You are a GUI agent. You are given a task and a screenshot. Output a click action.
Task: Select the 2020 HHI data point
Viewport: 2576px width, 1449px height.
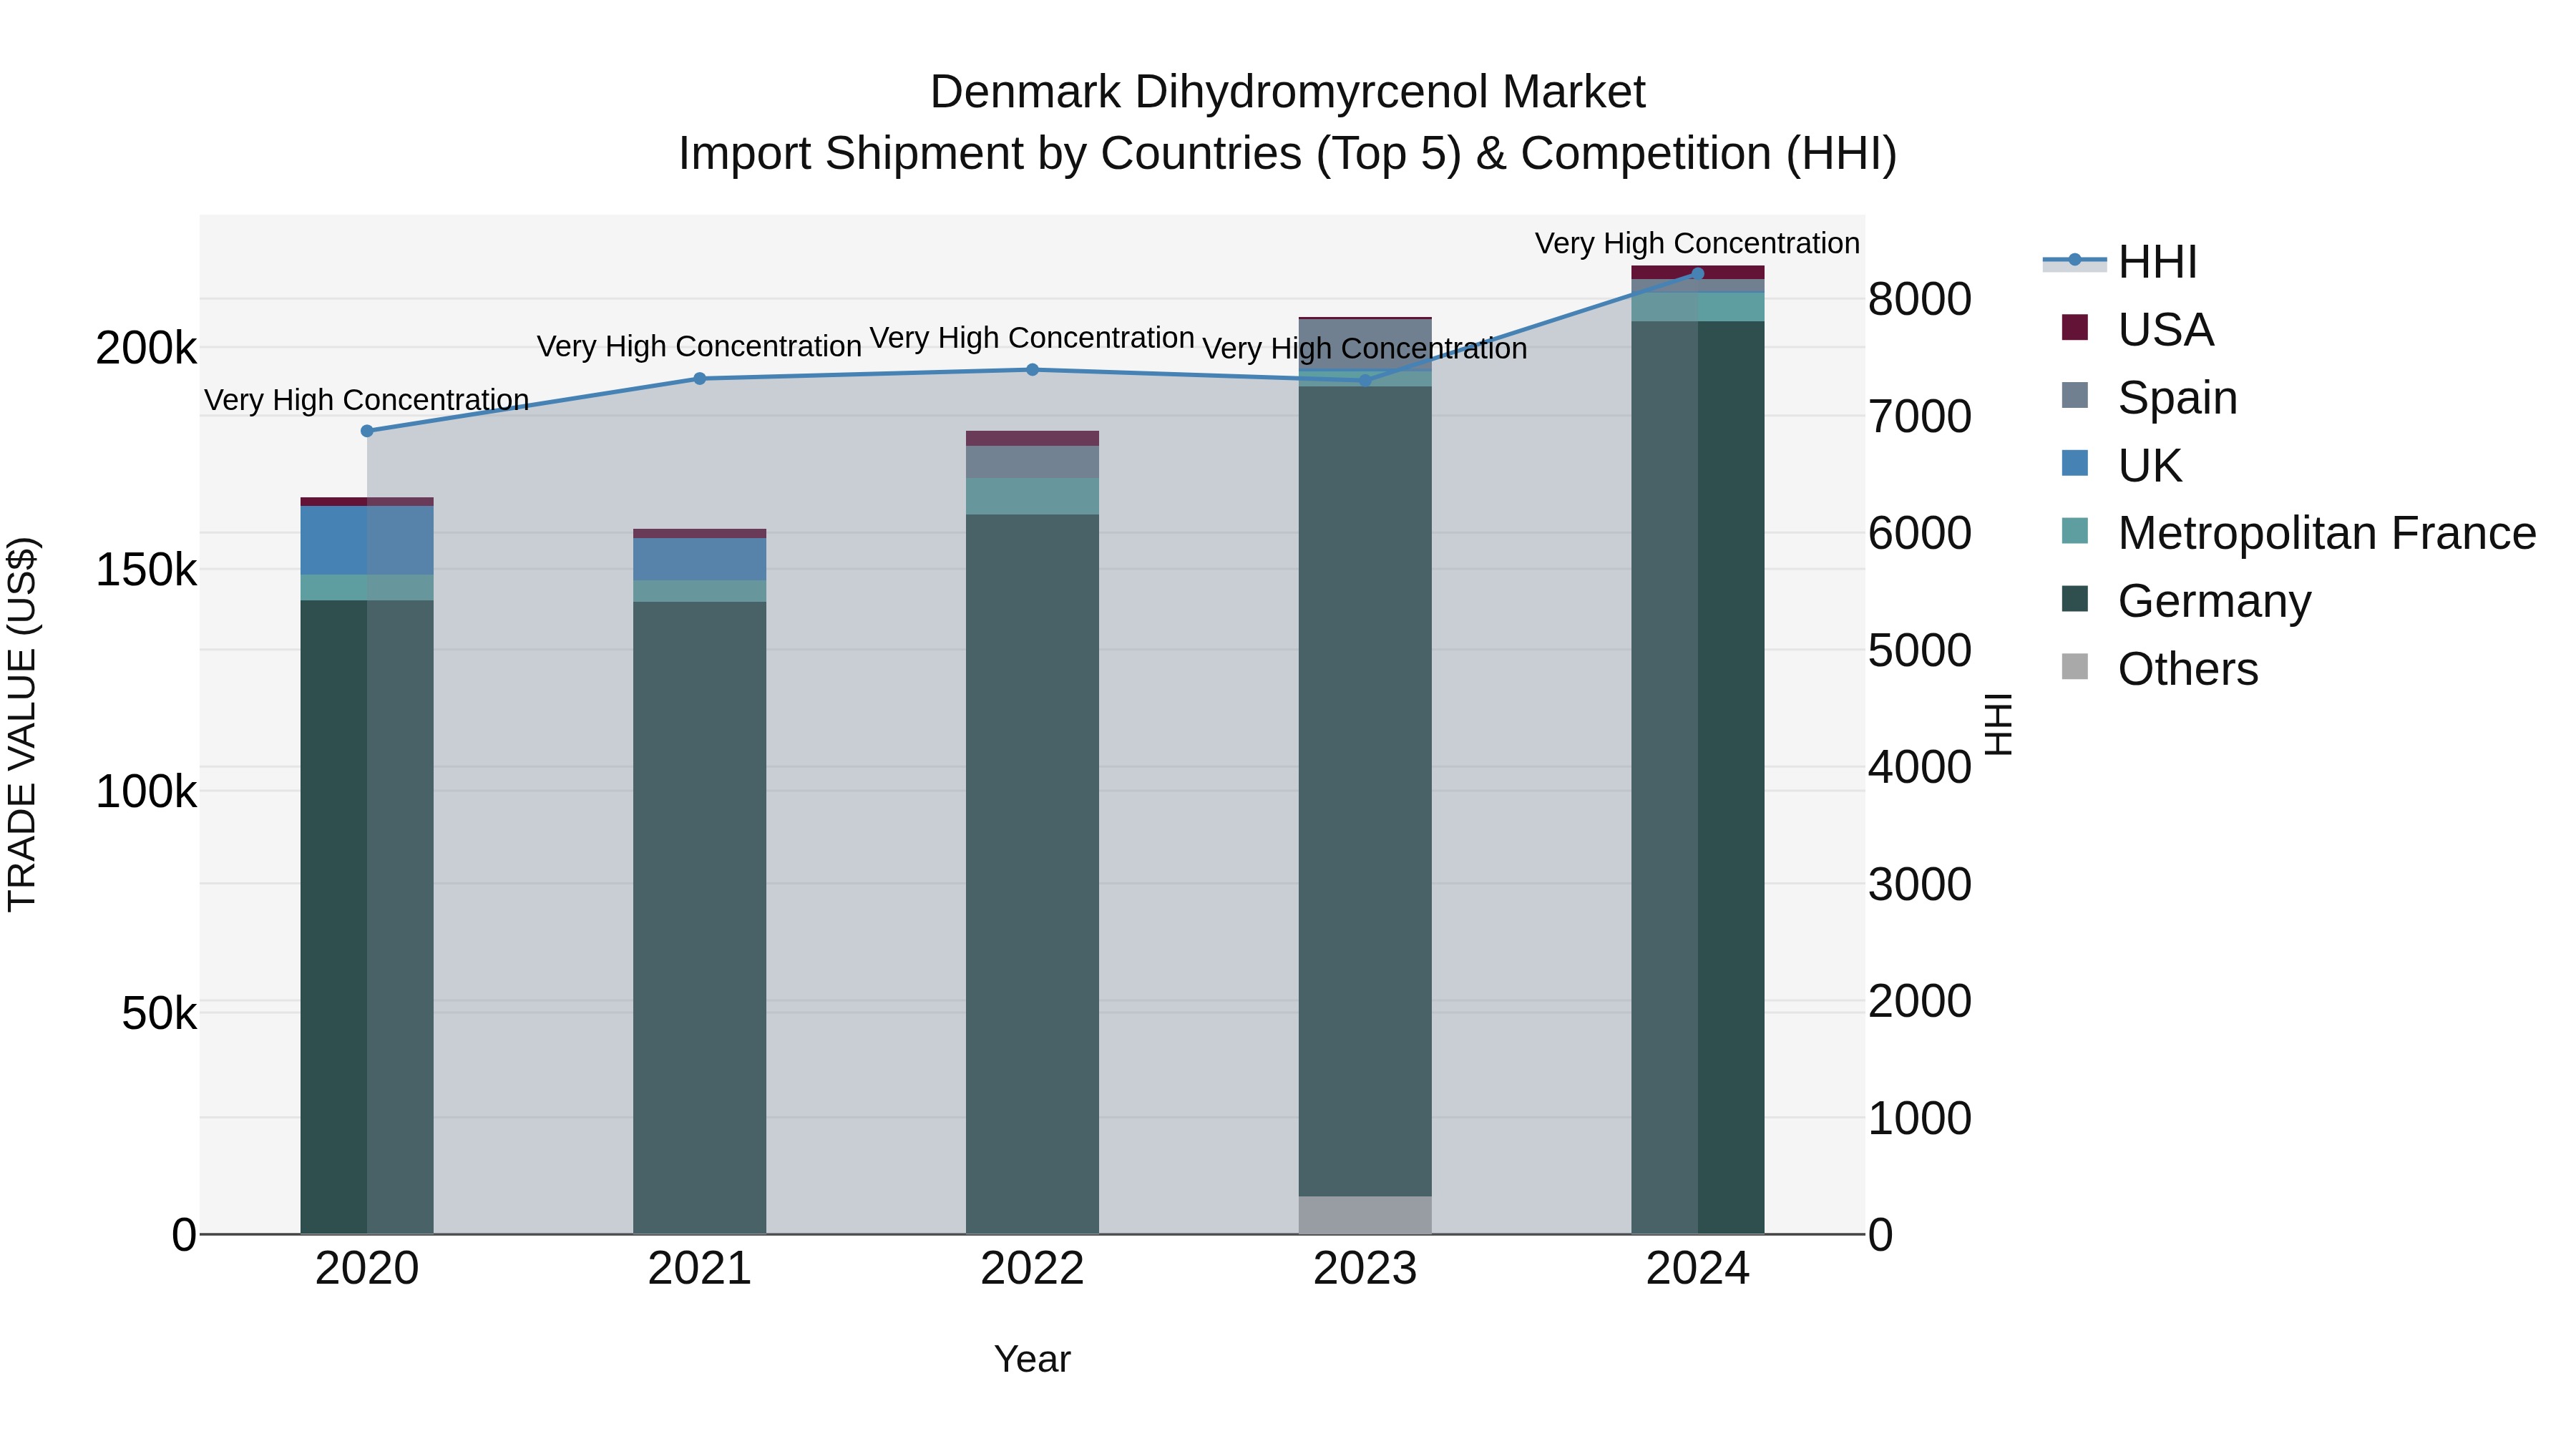[x=367, y=431]
